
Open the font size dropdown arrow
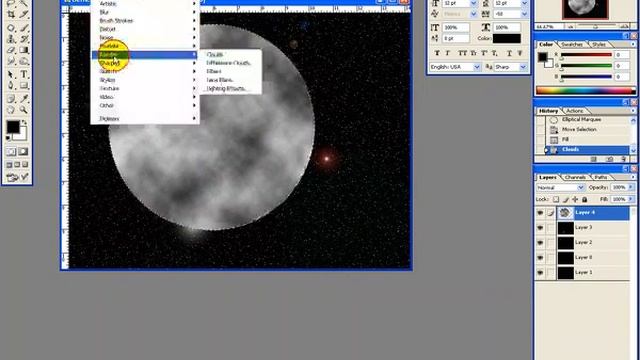tap(474, 3)
